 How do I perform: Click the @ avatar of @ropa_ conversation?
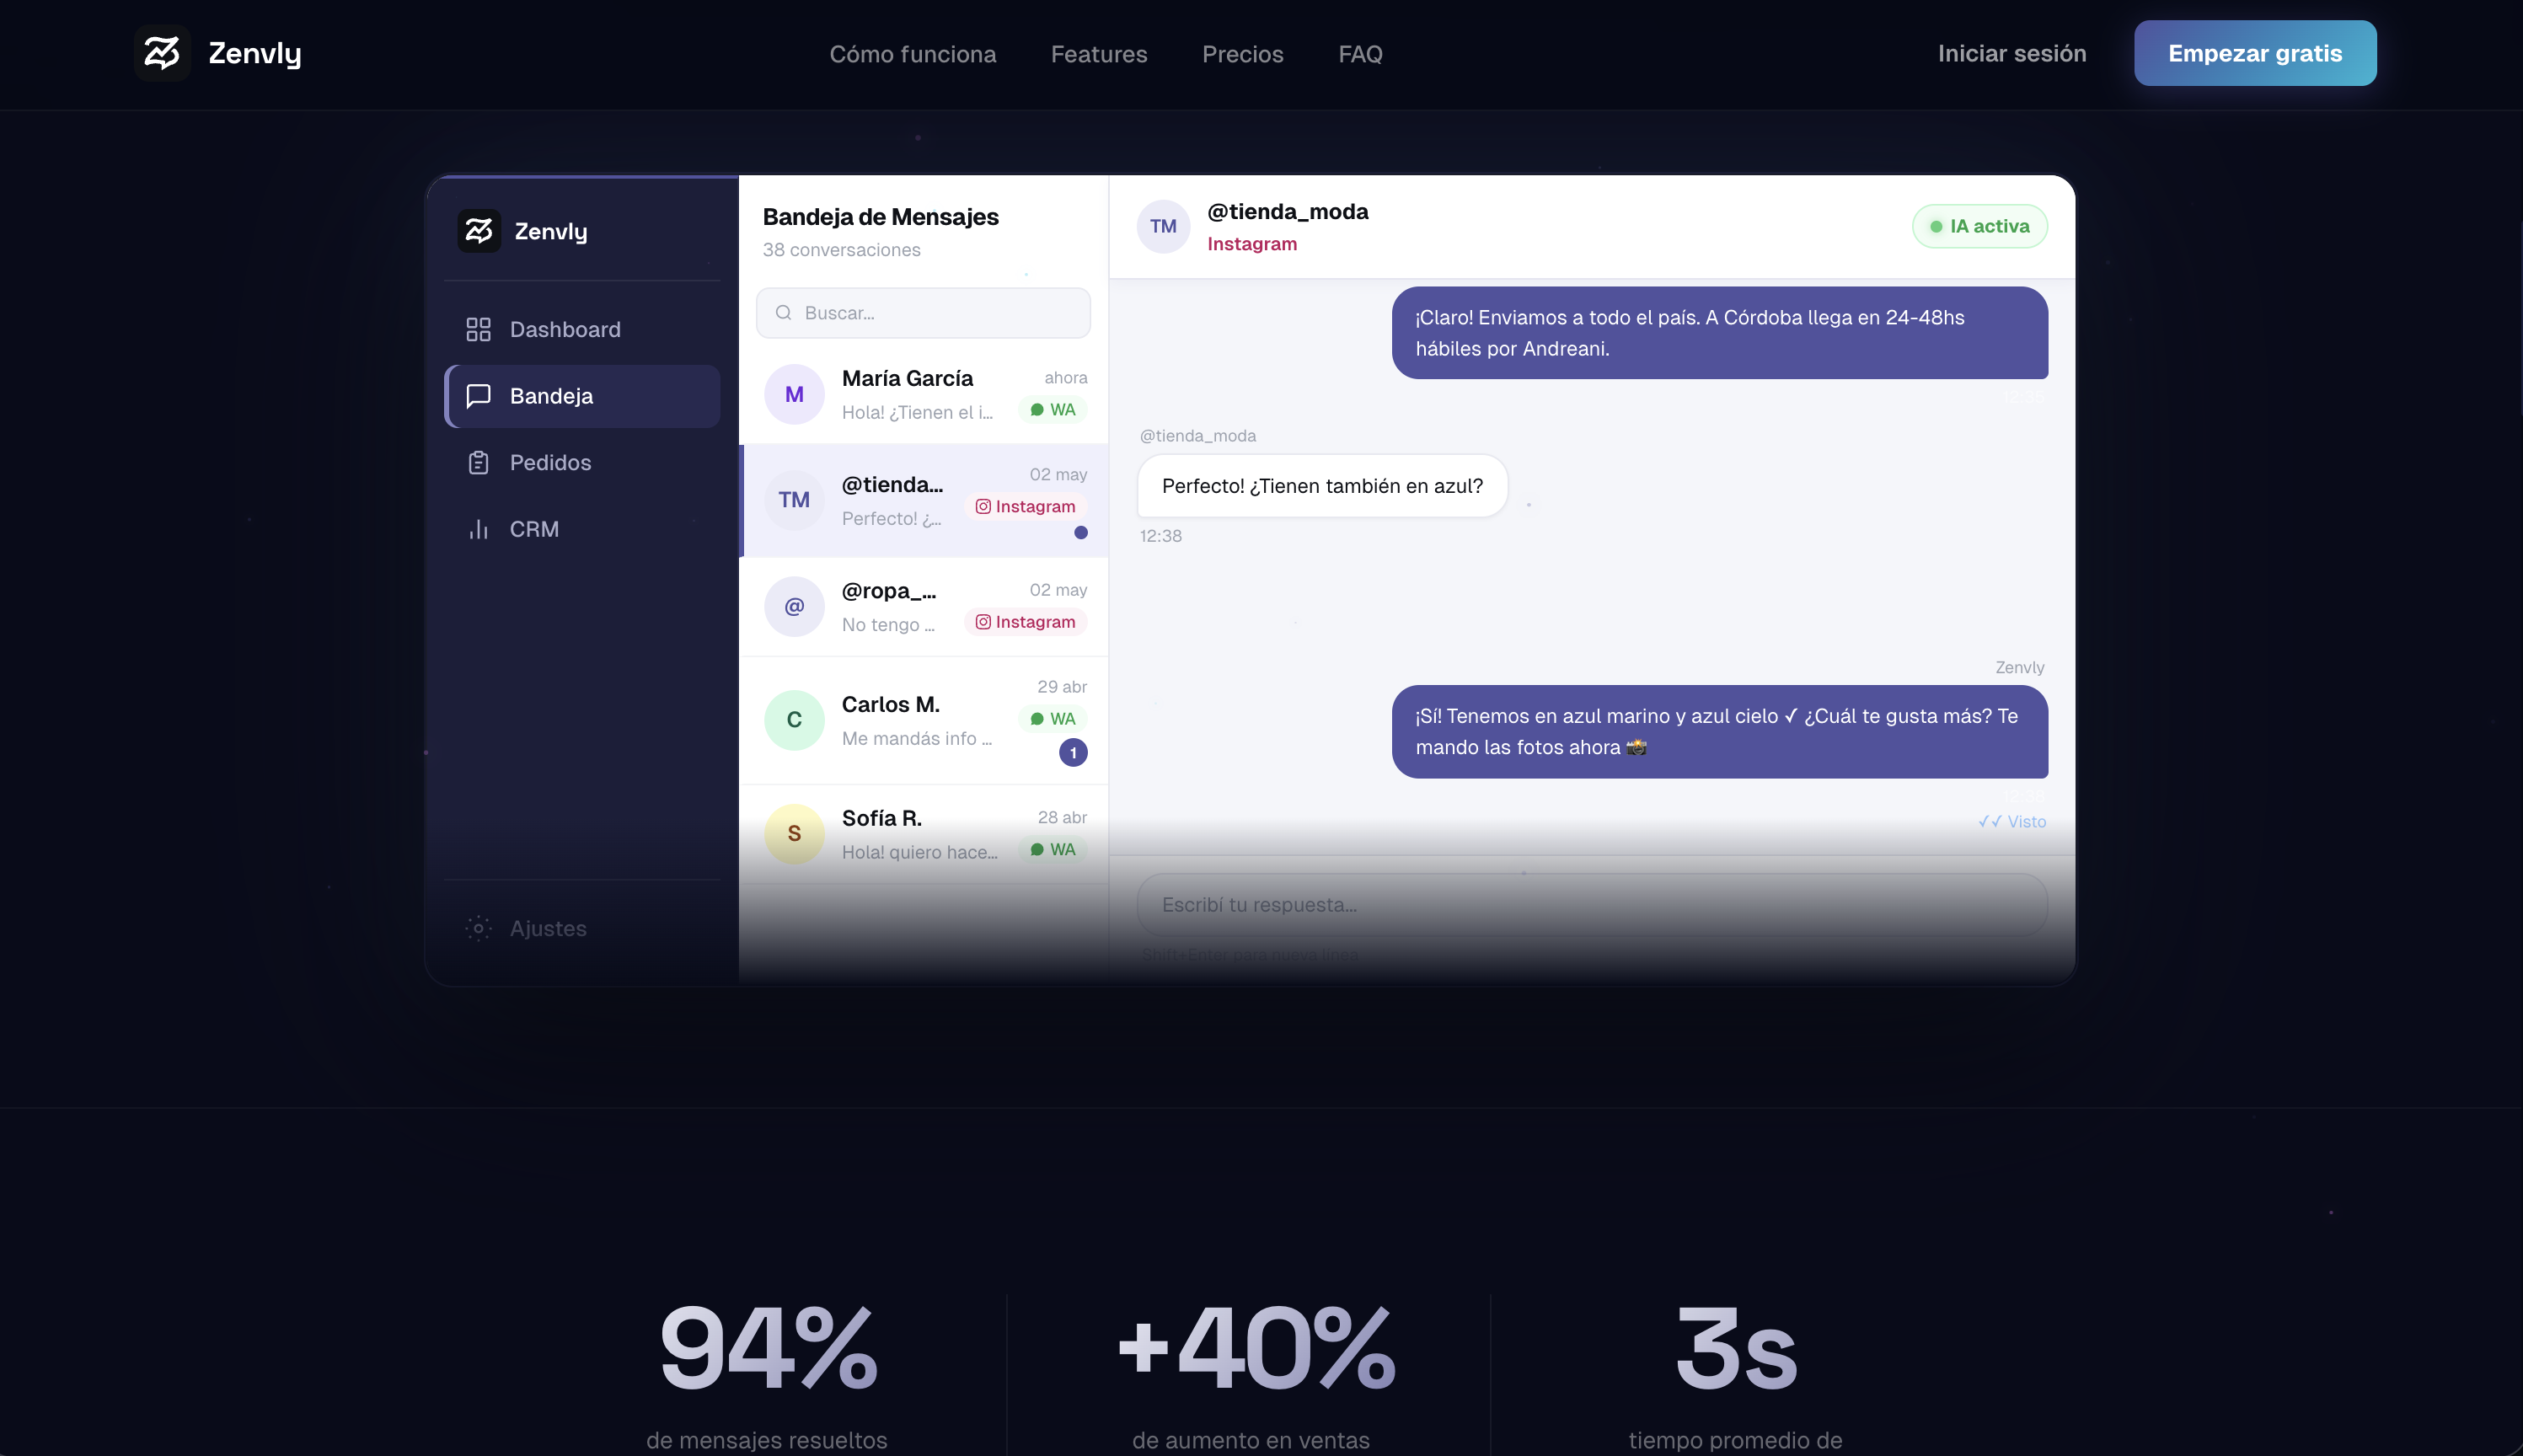[794, 606]
